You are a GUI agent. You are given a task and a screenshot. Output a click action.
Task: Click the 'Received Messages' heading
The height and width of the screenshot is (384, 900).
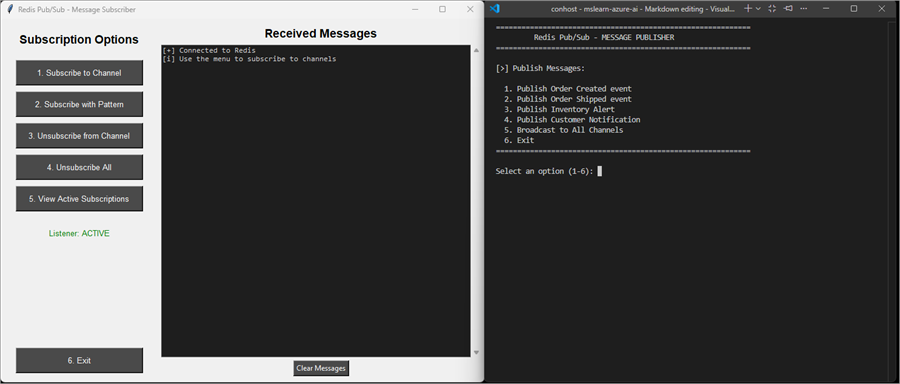point(321,33)
